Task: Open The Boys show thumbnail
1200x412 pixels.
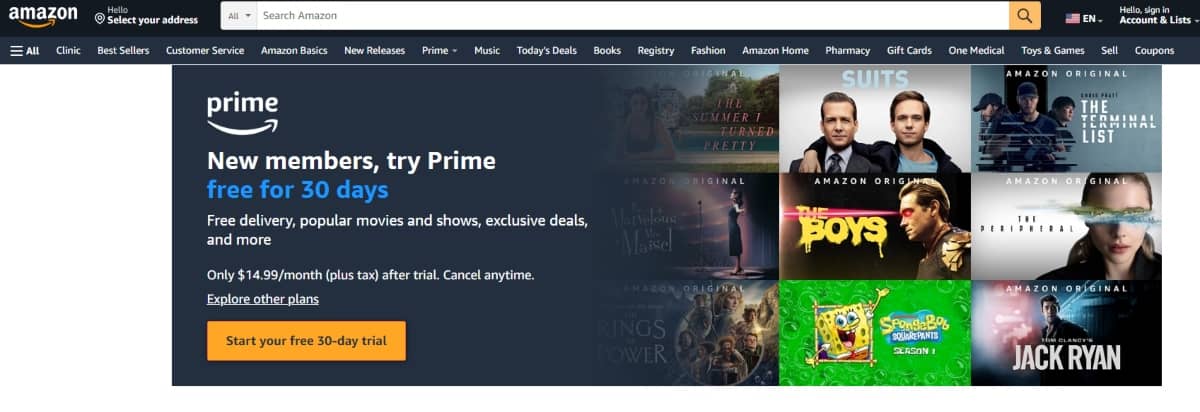Action: click(x=875, y=227)
